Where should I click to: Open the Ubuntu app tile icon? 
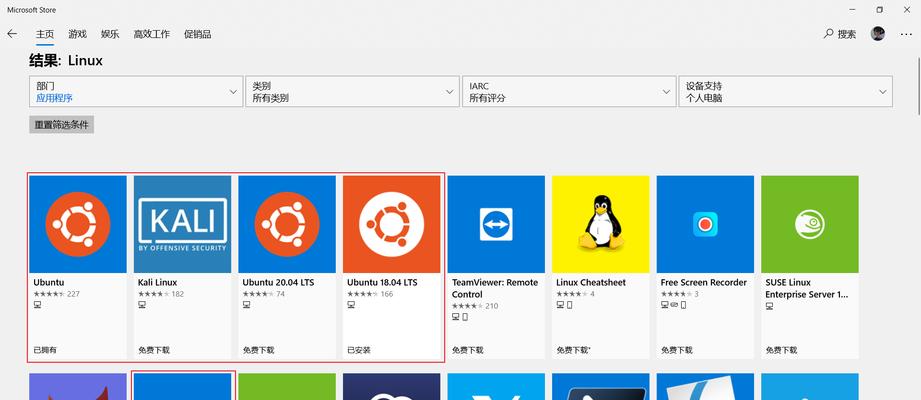[78, 224]
